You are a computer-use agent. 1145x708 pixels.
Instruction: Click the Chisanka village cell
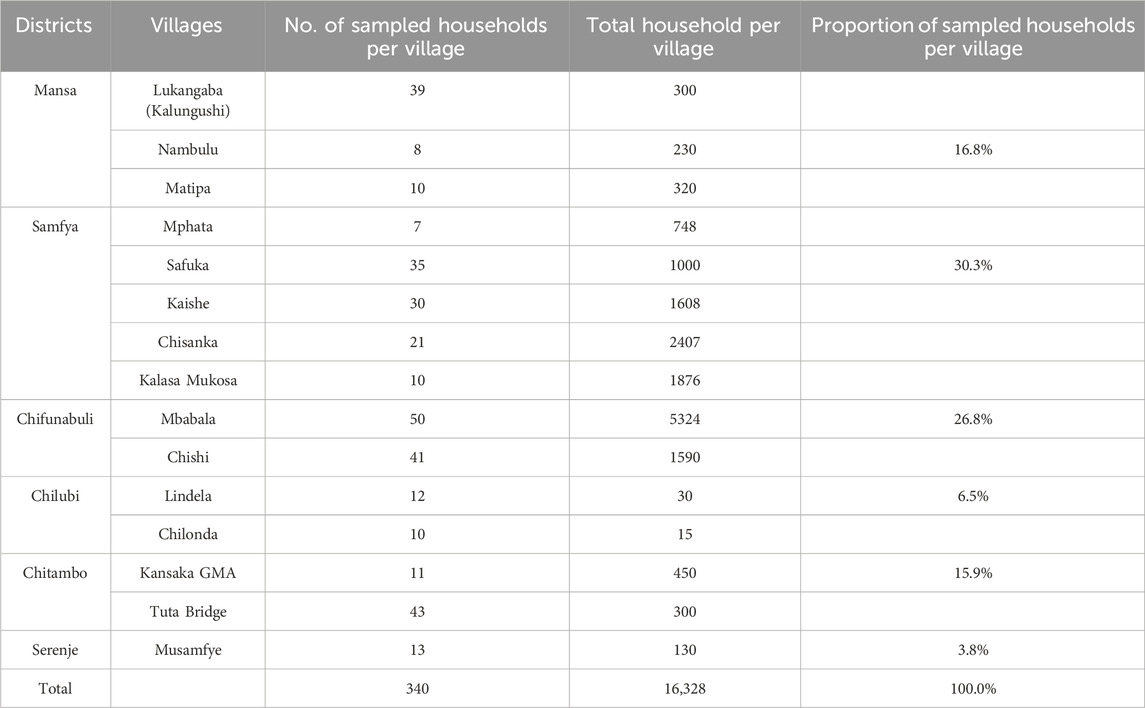(187, 342)
